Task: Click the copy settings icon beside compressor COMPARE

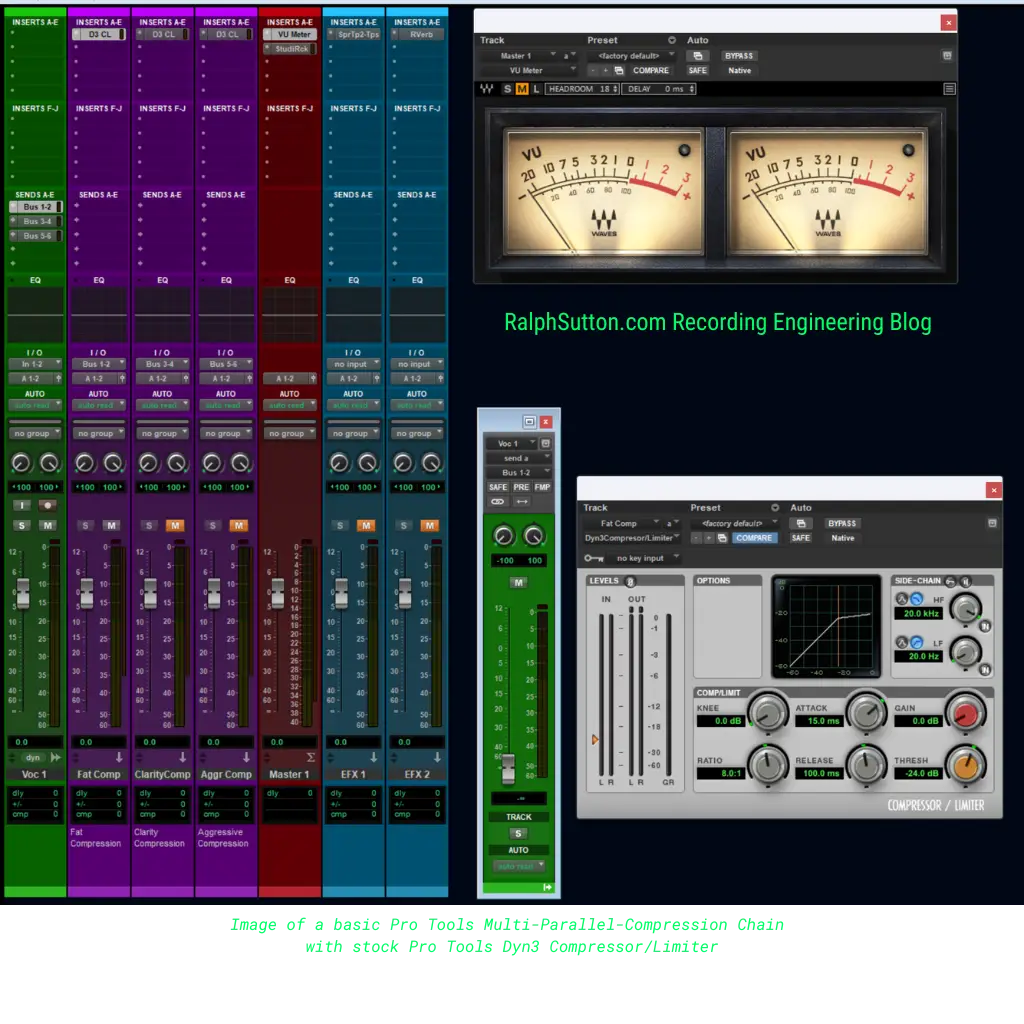Action: point(722,538)
